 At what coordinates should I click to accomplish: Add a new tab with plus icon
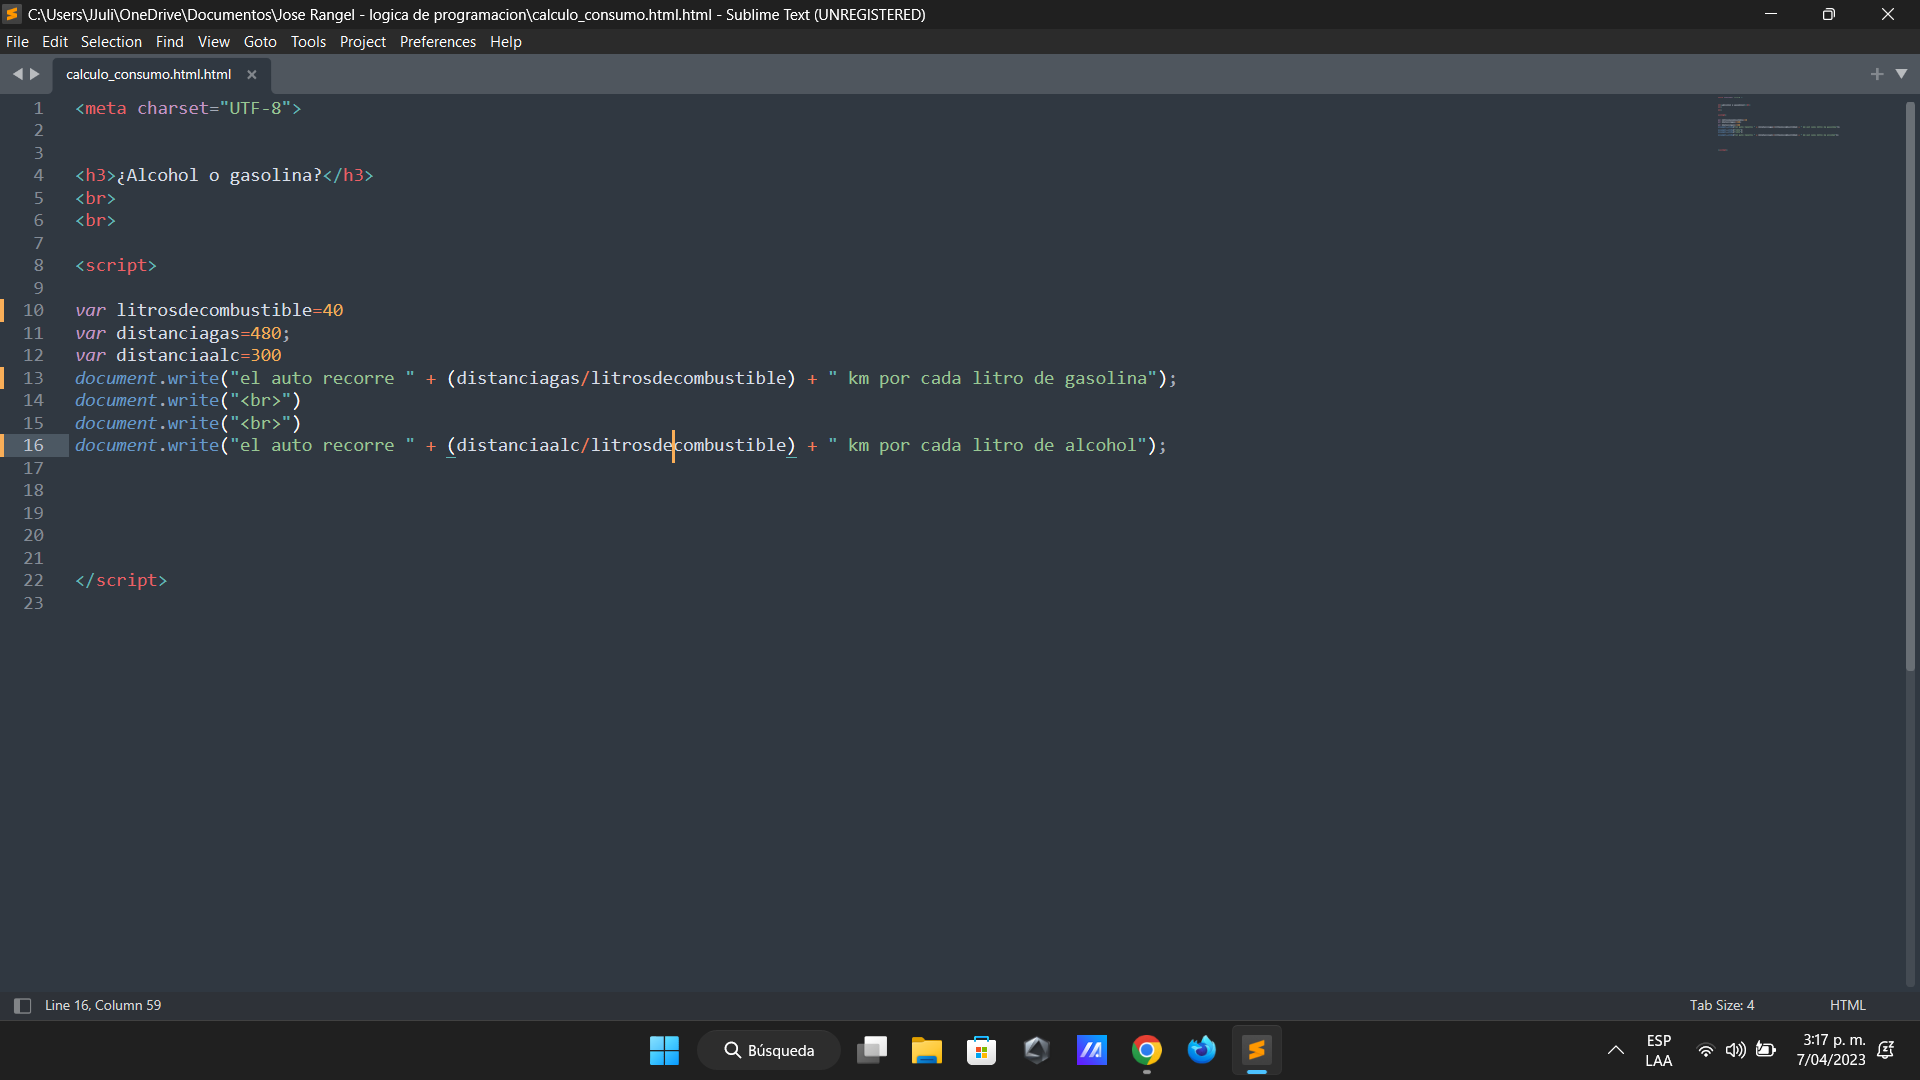point(1877,74)
